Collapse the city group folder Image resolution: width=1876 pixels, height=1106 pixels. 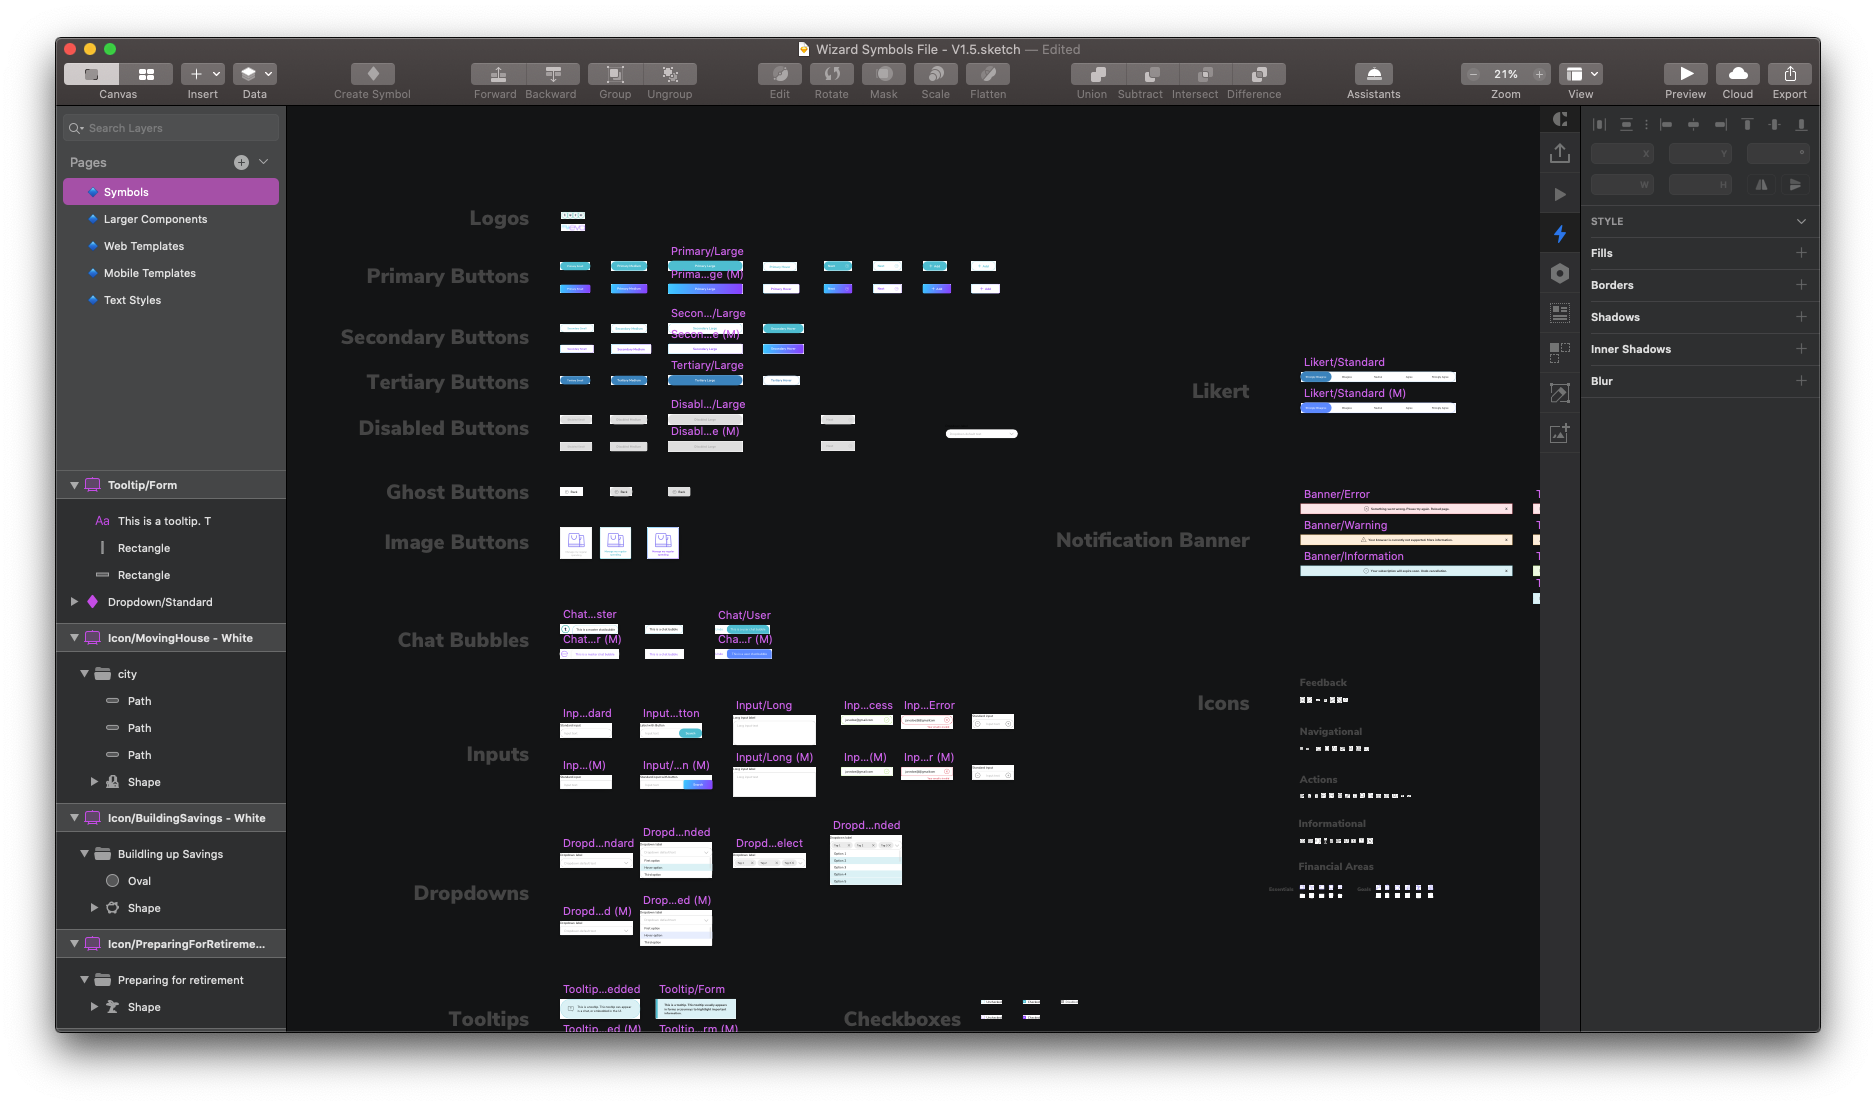click(x=84, y=674)
